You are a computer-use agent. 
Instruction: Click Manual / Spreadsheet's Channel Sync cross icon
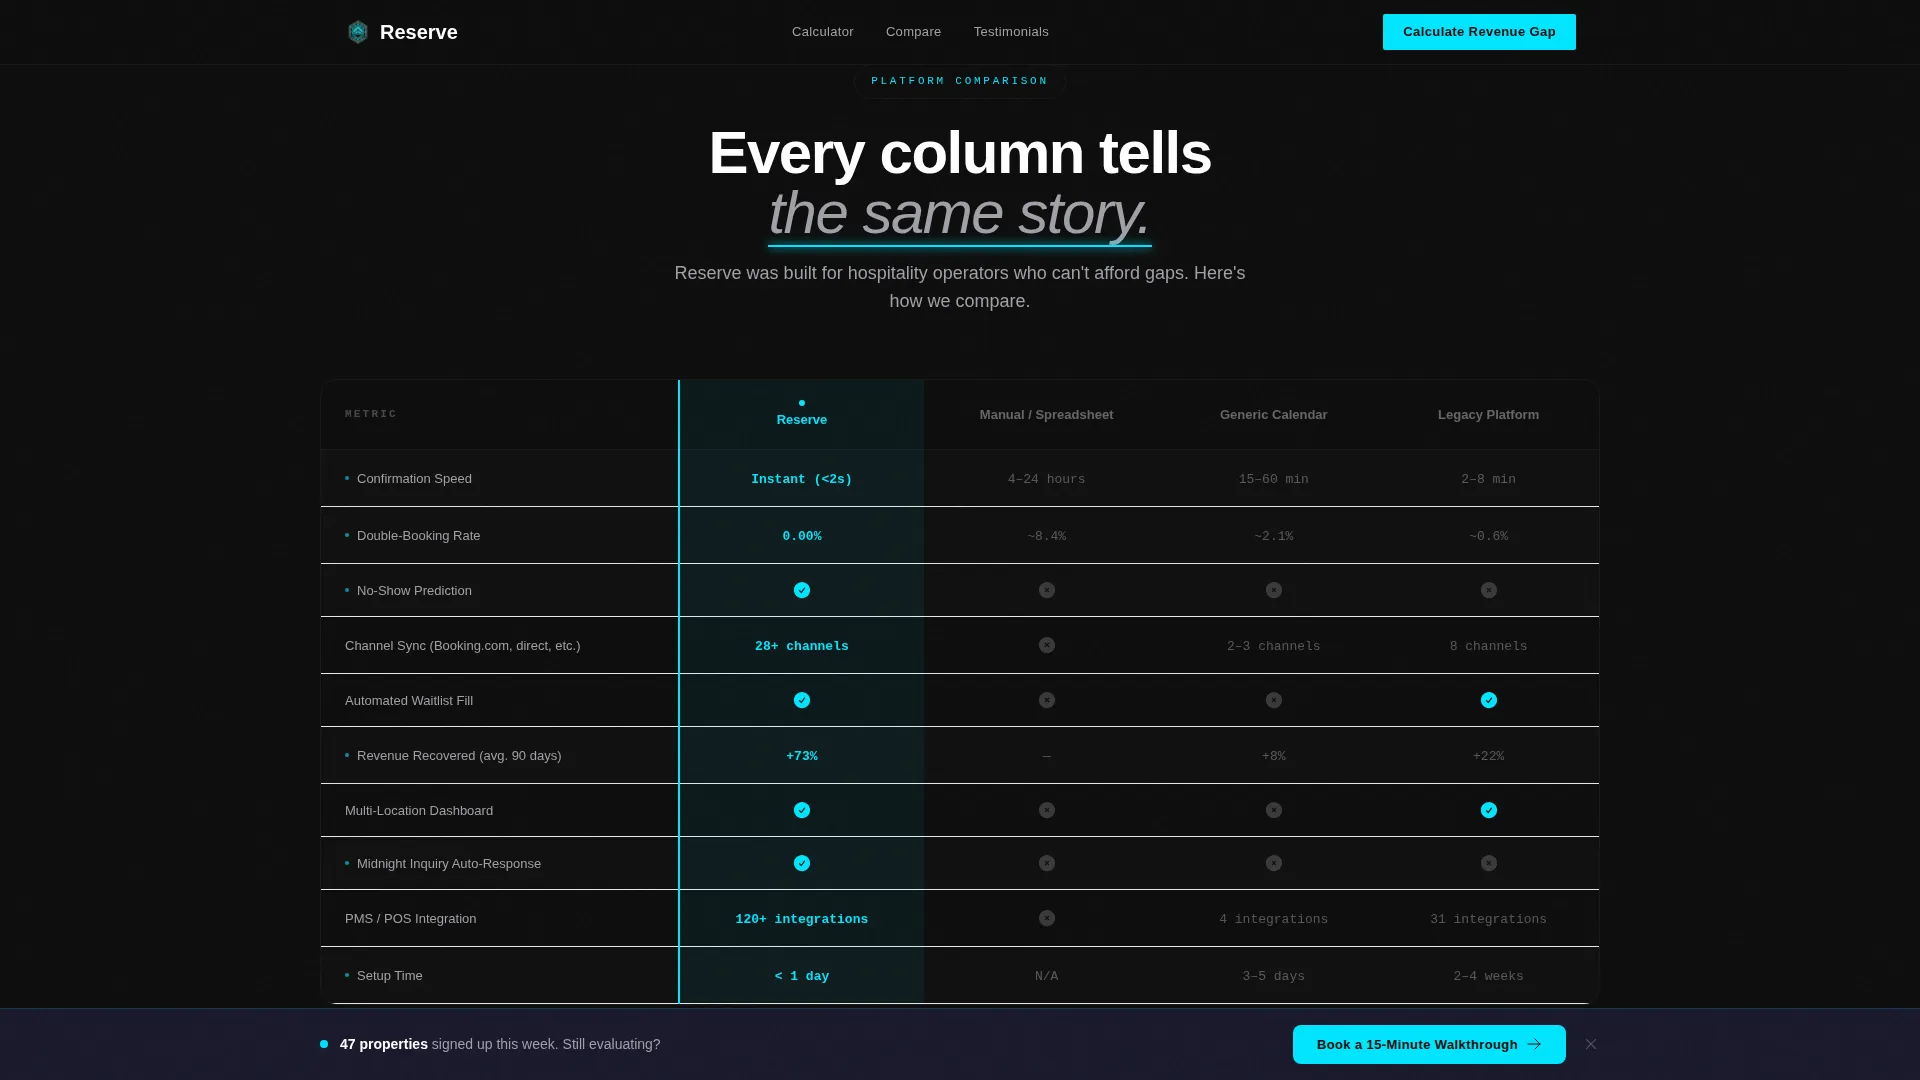tap(1047, 645)
